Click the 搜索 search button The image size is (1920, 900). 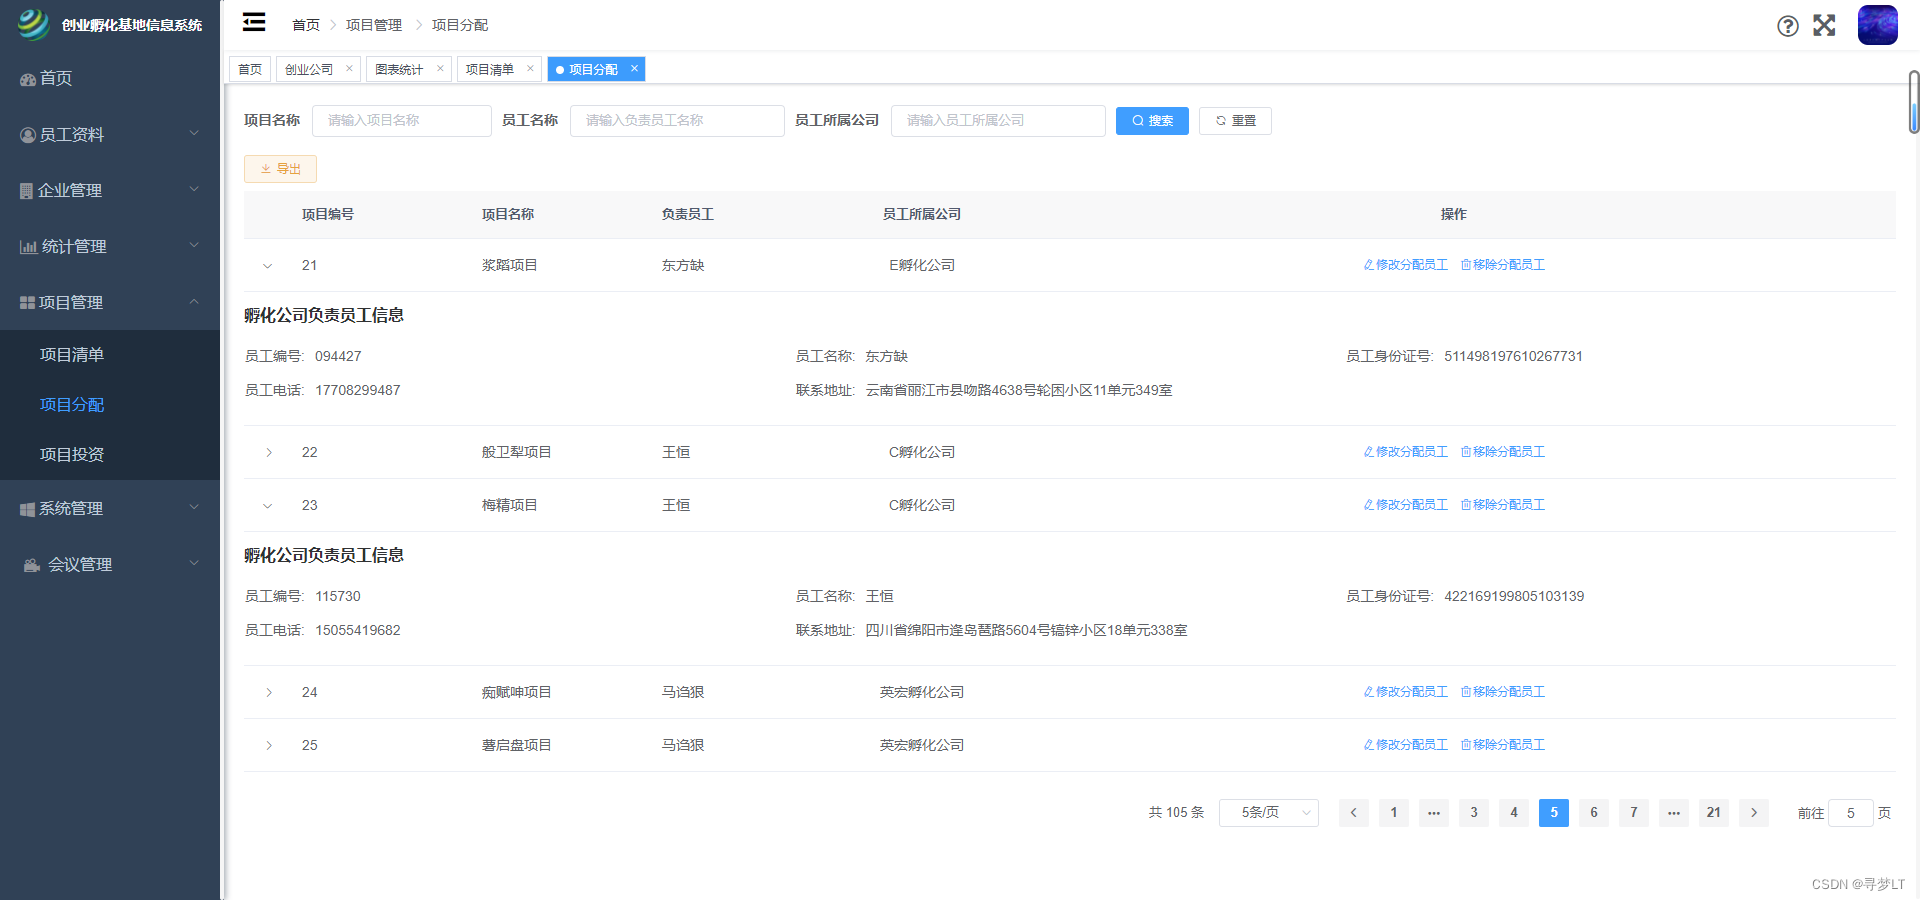coord(1152,120)
